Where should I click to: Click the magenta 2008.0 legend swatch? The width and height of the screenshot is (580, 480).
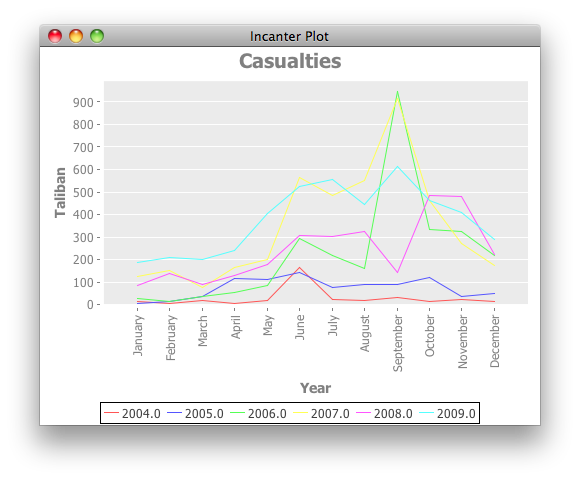[363, 413]
